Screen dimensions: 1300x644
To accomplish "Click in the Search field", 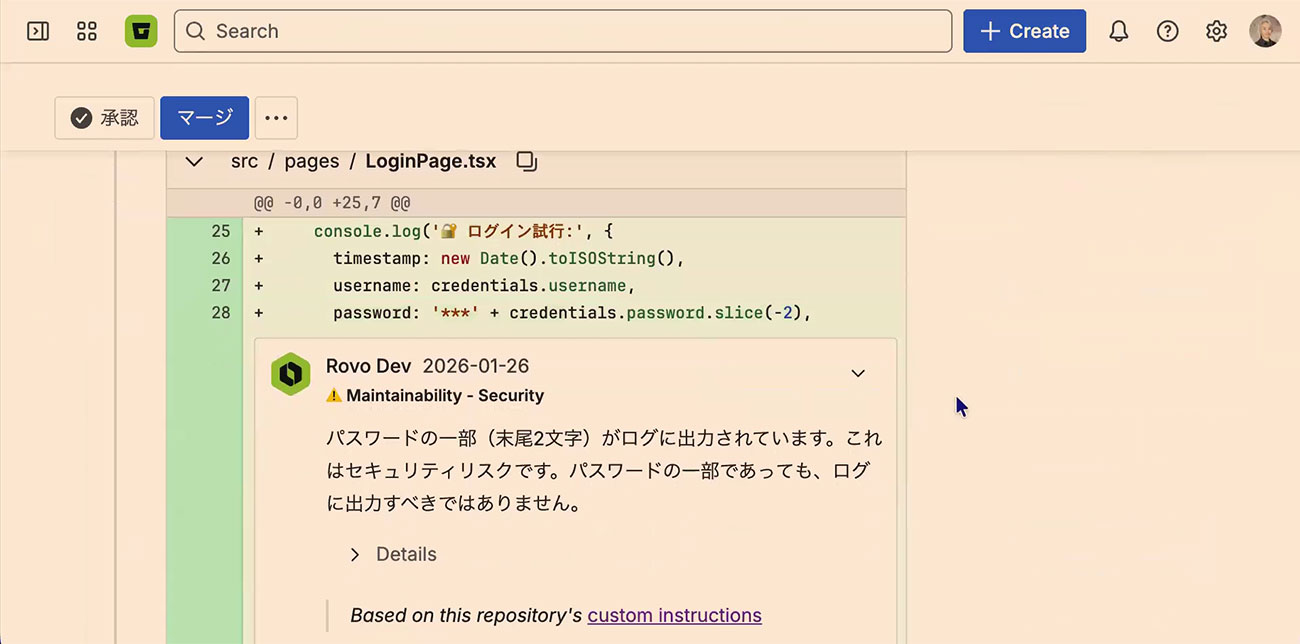I will [x=562, y=31].
